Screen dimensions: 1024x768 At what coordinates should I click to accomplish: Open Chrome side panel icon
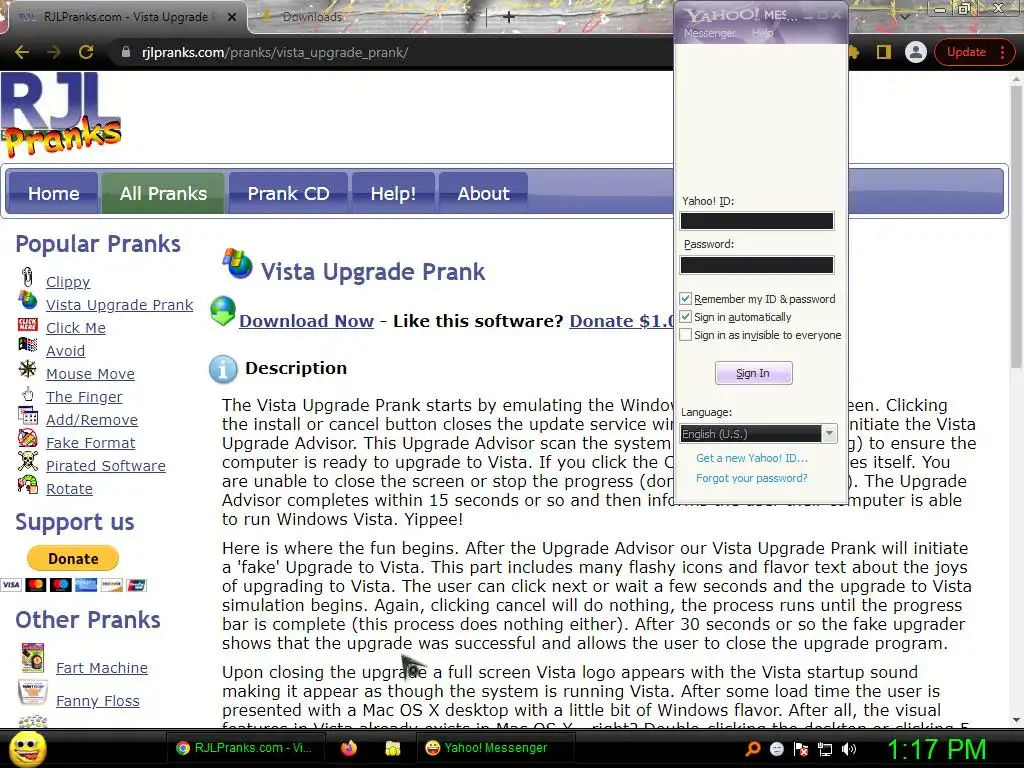point(884,52)
